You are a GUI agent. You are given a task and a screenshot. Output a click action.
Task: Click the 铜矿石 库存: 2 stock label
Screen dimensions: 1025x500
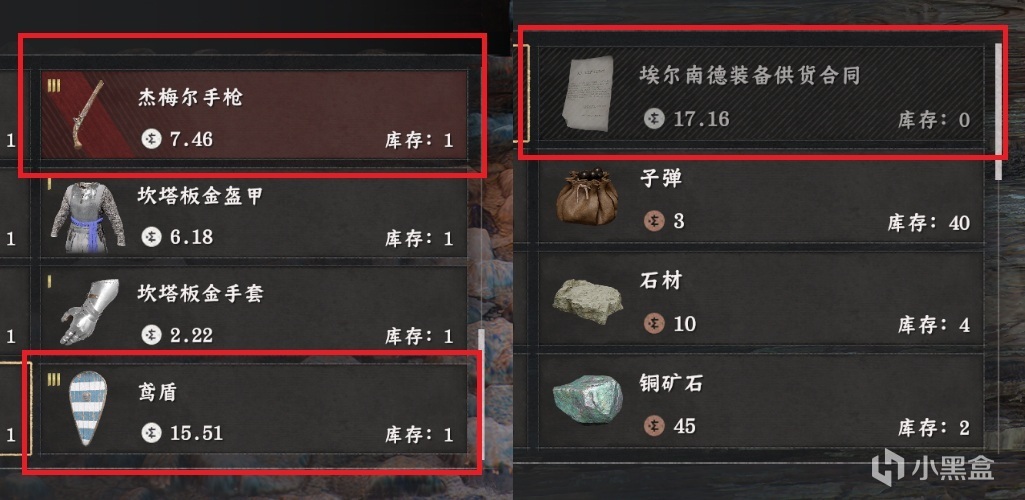point(933,428)
